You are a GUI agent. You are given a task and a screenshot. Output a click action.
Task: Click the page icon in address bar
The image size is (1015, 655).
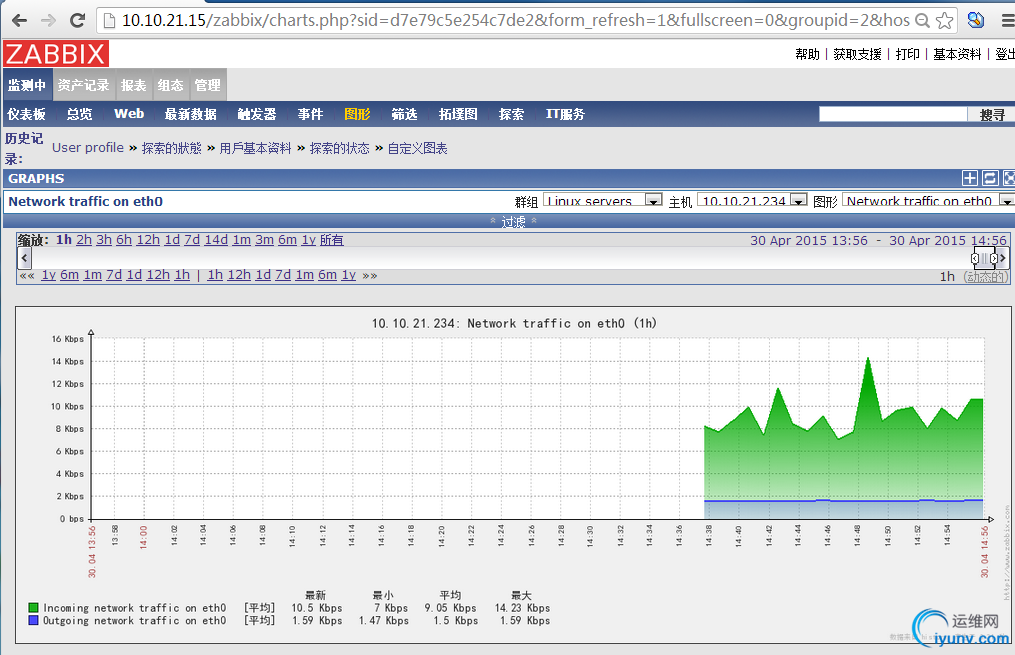(x=109, y=21)
